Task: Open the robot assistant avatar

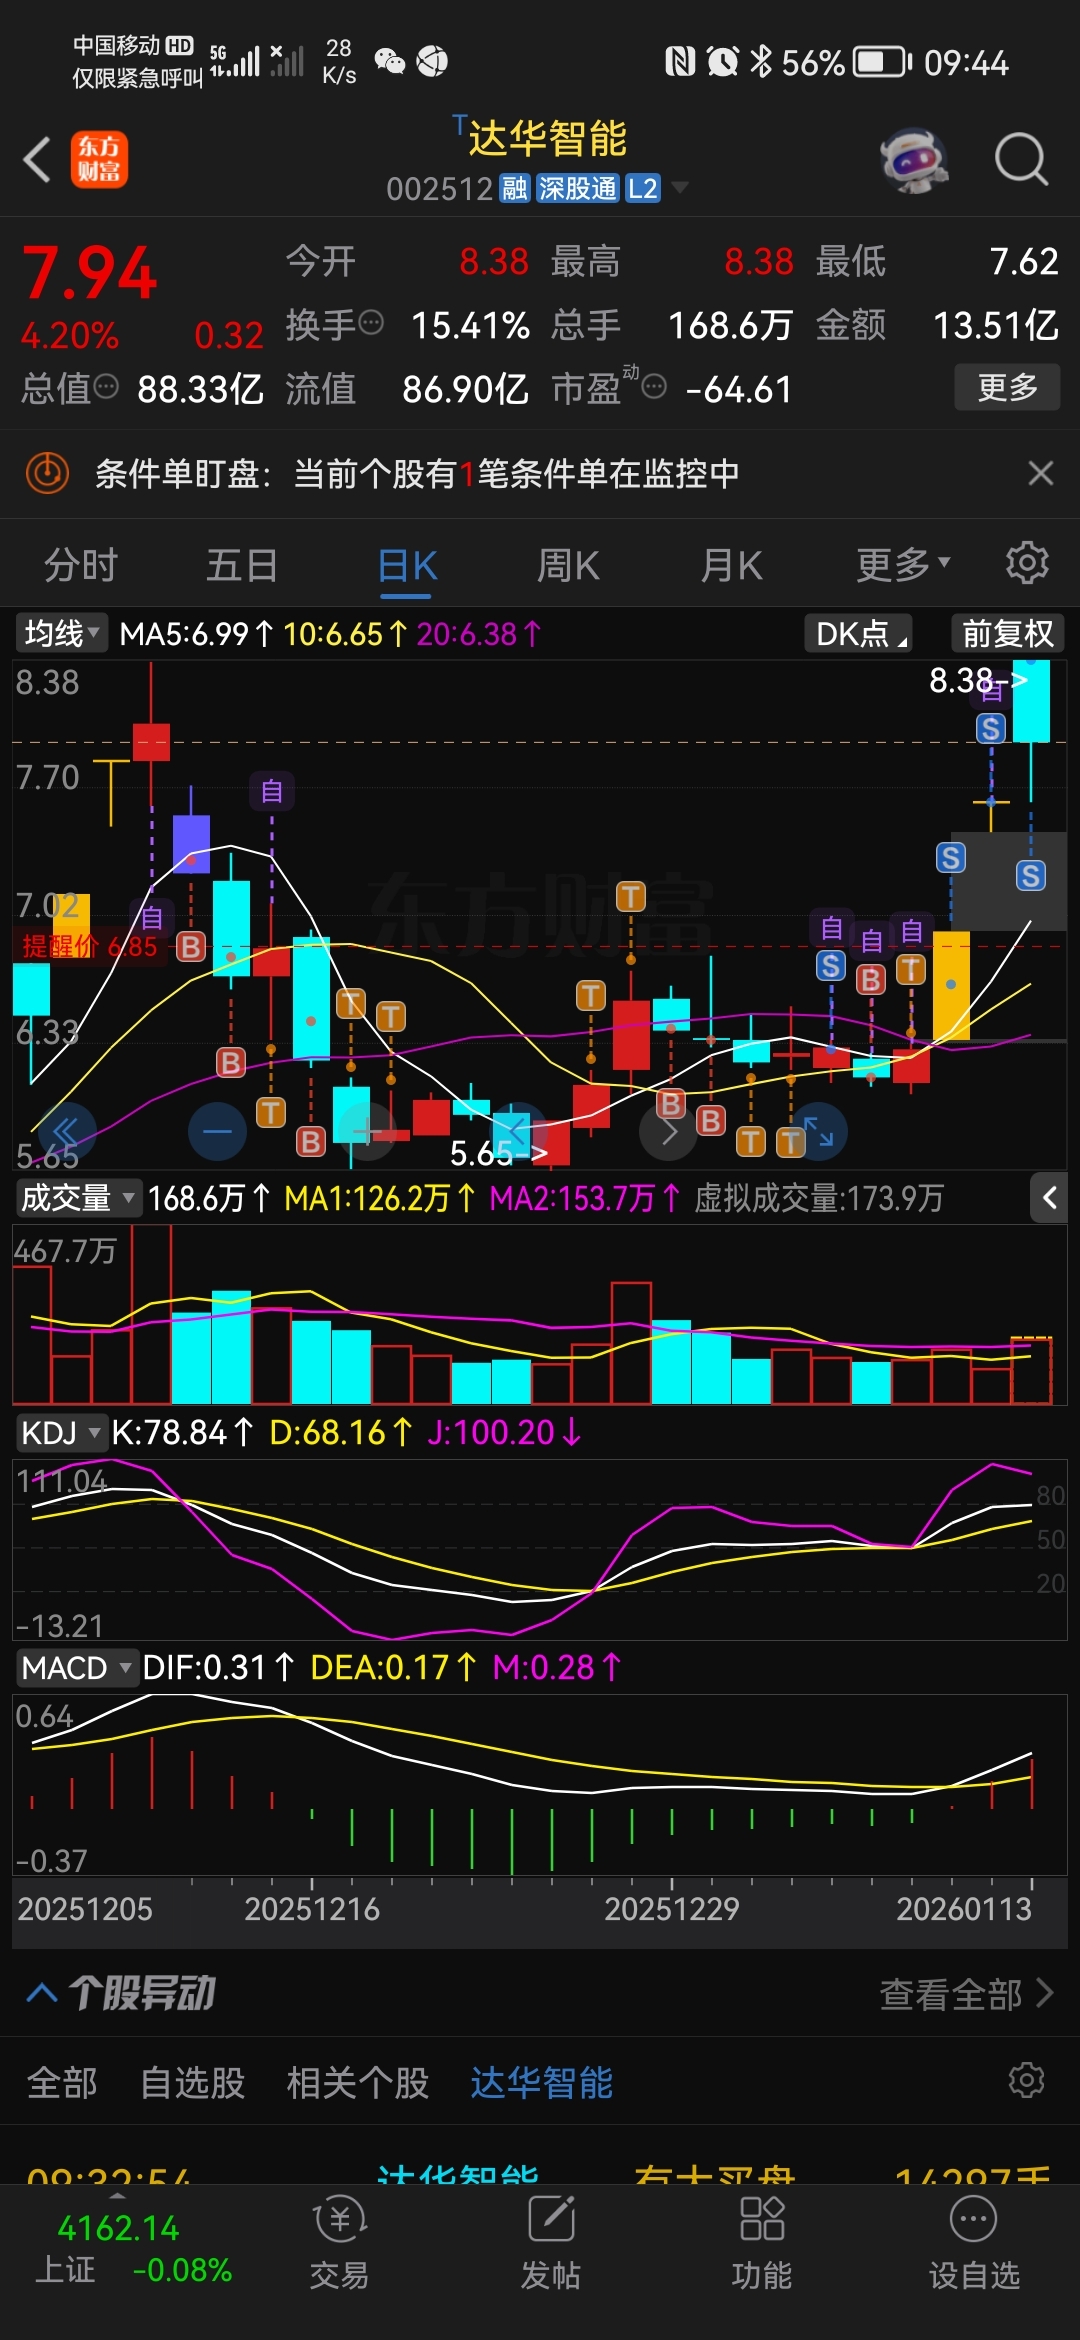Action: point(914,159)
